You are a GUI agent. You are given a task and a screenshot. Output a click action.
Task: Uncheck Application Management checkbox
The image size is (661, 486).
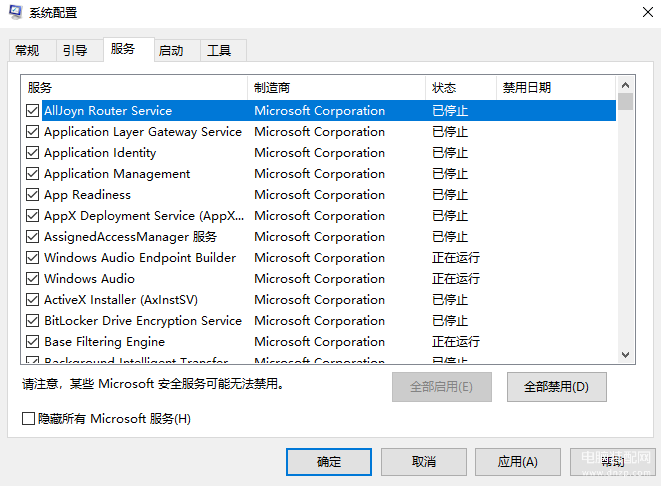click(x=32, y=174)
